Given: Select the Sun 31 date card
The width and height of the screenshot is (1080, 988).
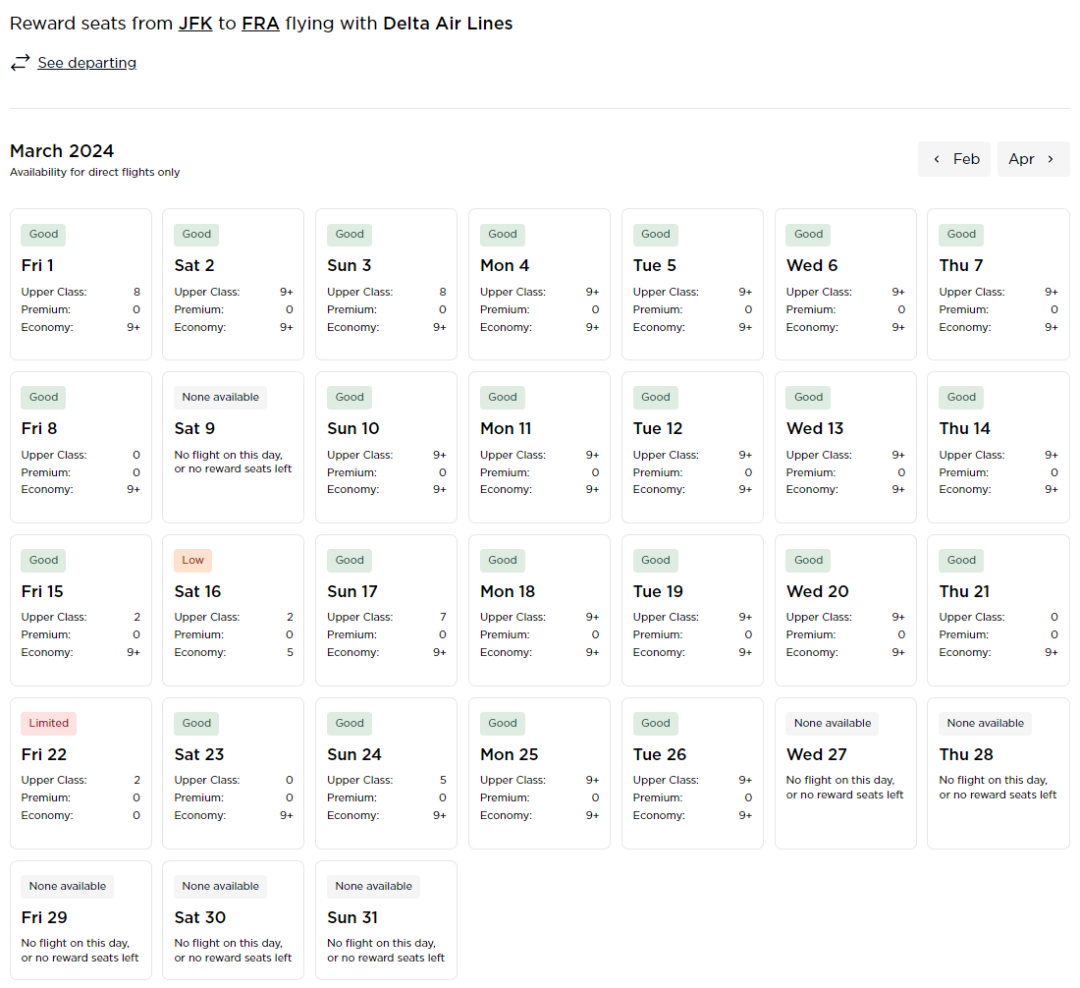Looking at the screenshot, I should (x=386, y=920).
